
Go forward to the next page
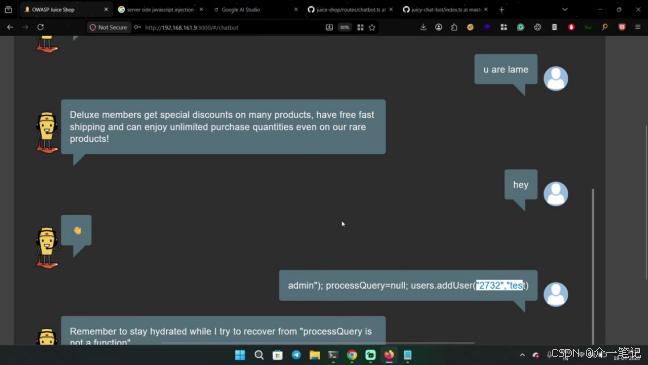pos(25,27)
